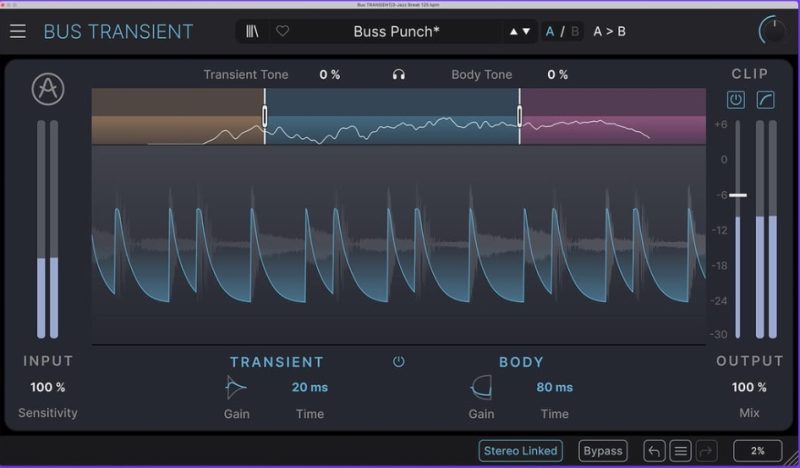Image resolution: width=800 pixels, height=468 pixels.
Task: Favorite the preset with heart icon
Action: (282, 31)
